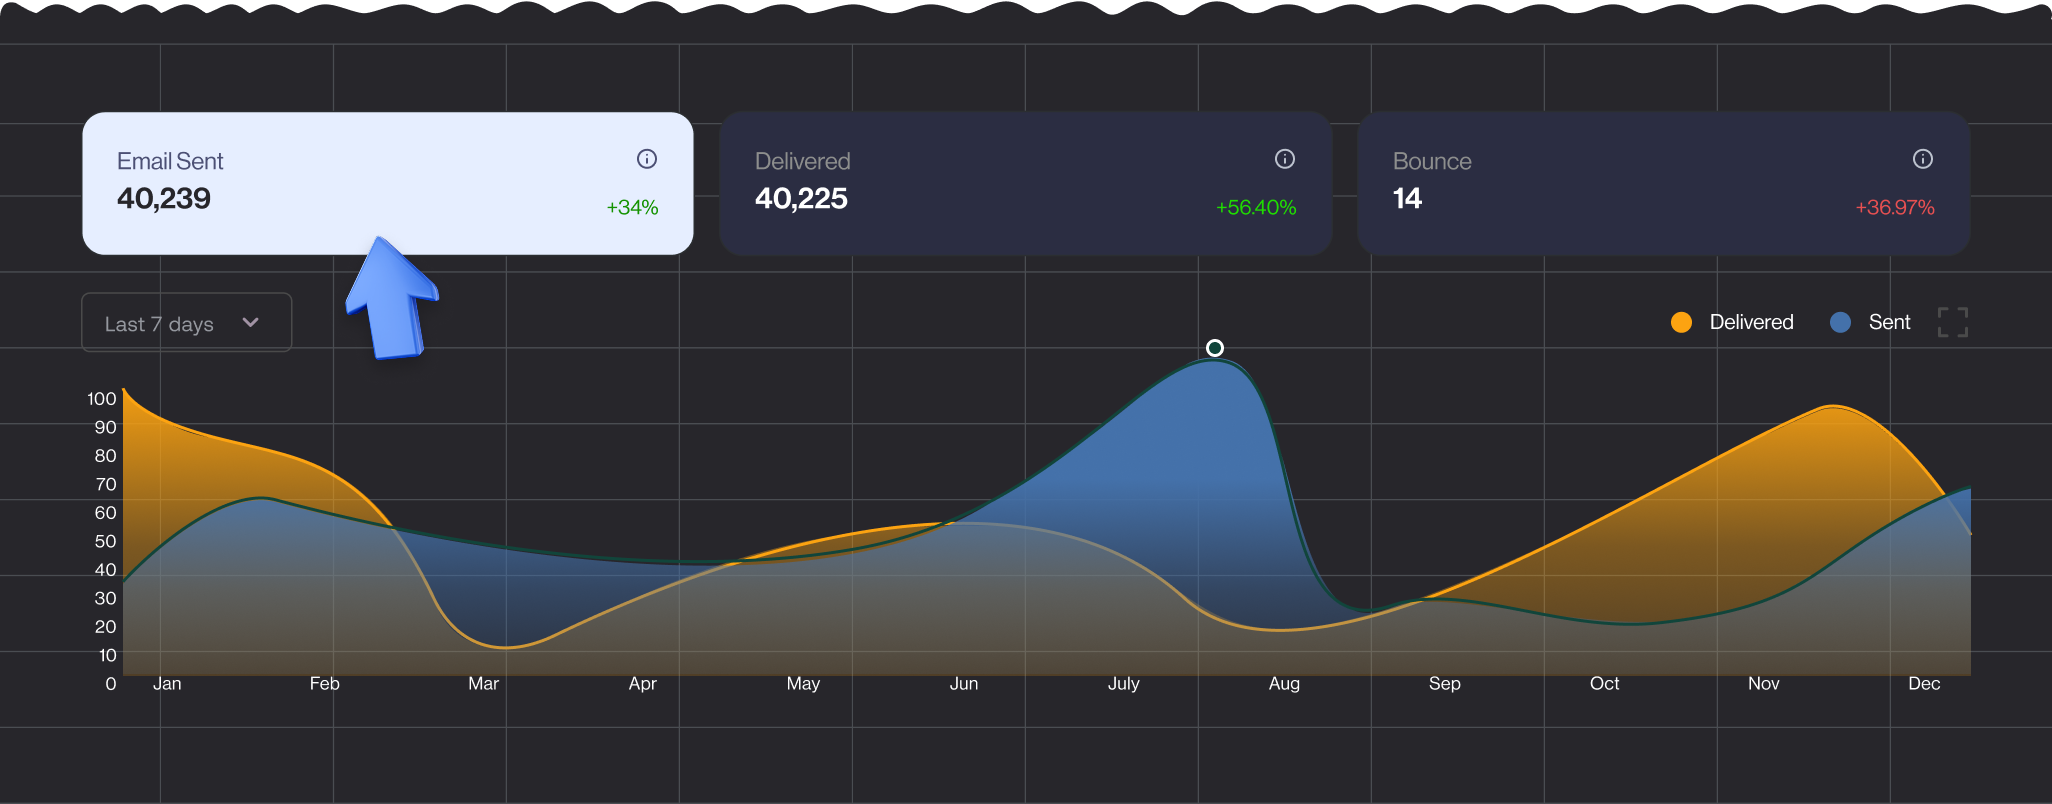Viewport: 2052px width, 804px height.
Task: Open the info tooltip on Delivered card
Action: 1285,159
